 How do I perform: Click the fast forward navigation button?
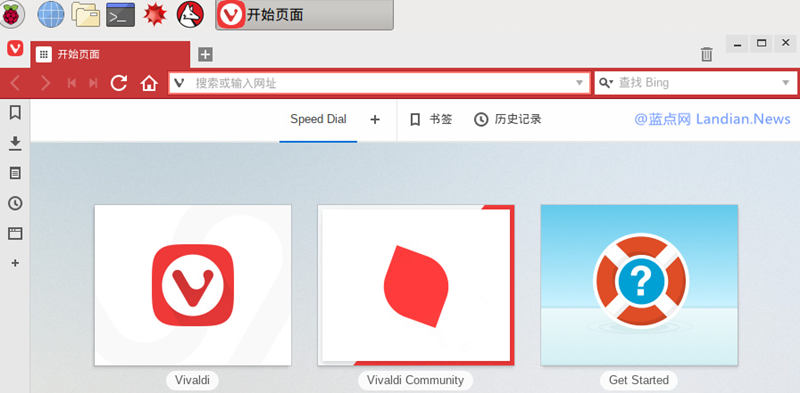pos(93,83)
